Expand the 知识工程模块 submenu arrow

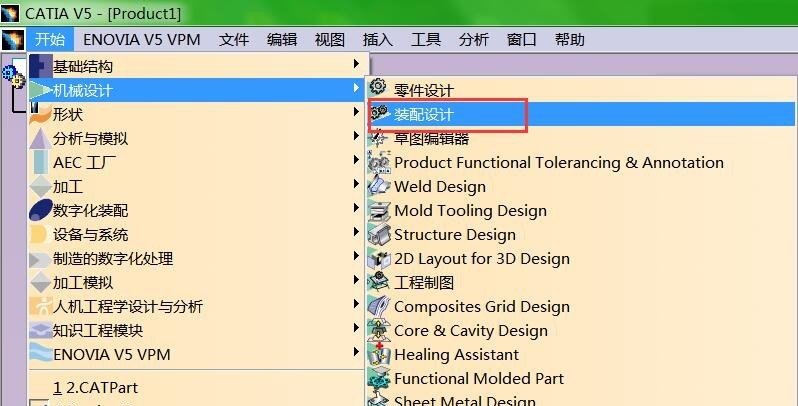(x=356, y=328)
